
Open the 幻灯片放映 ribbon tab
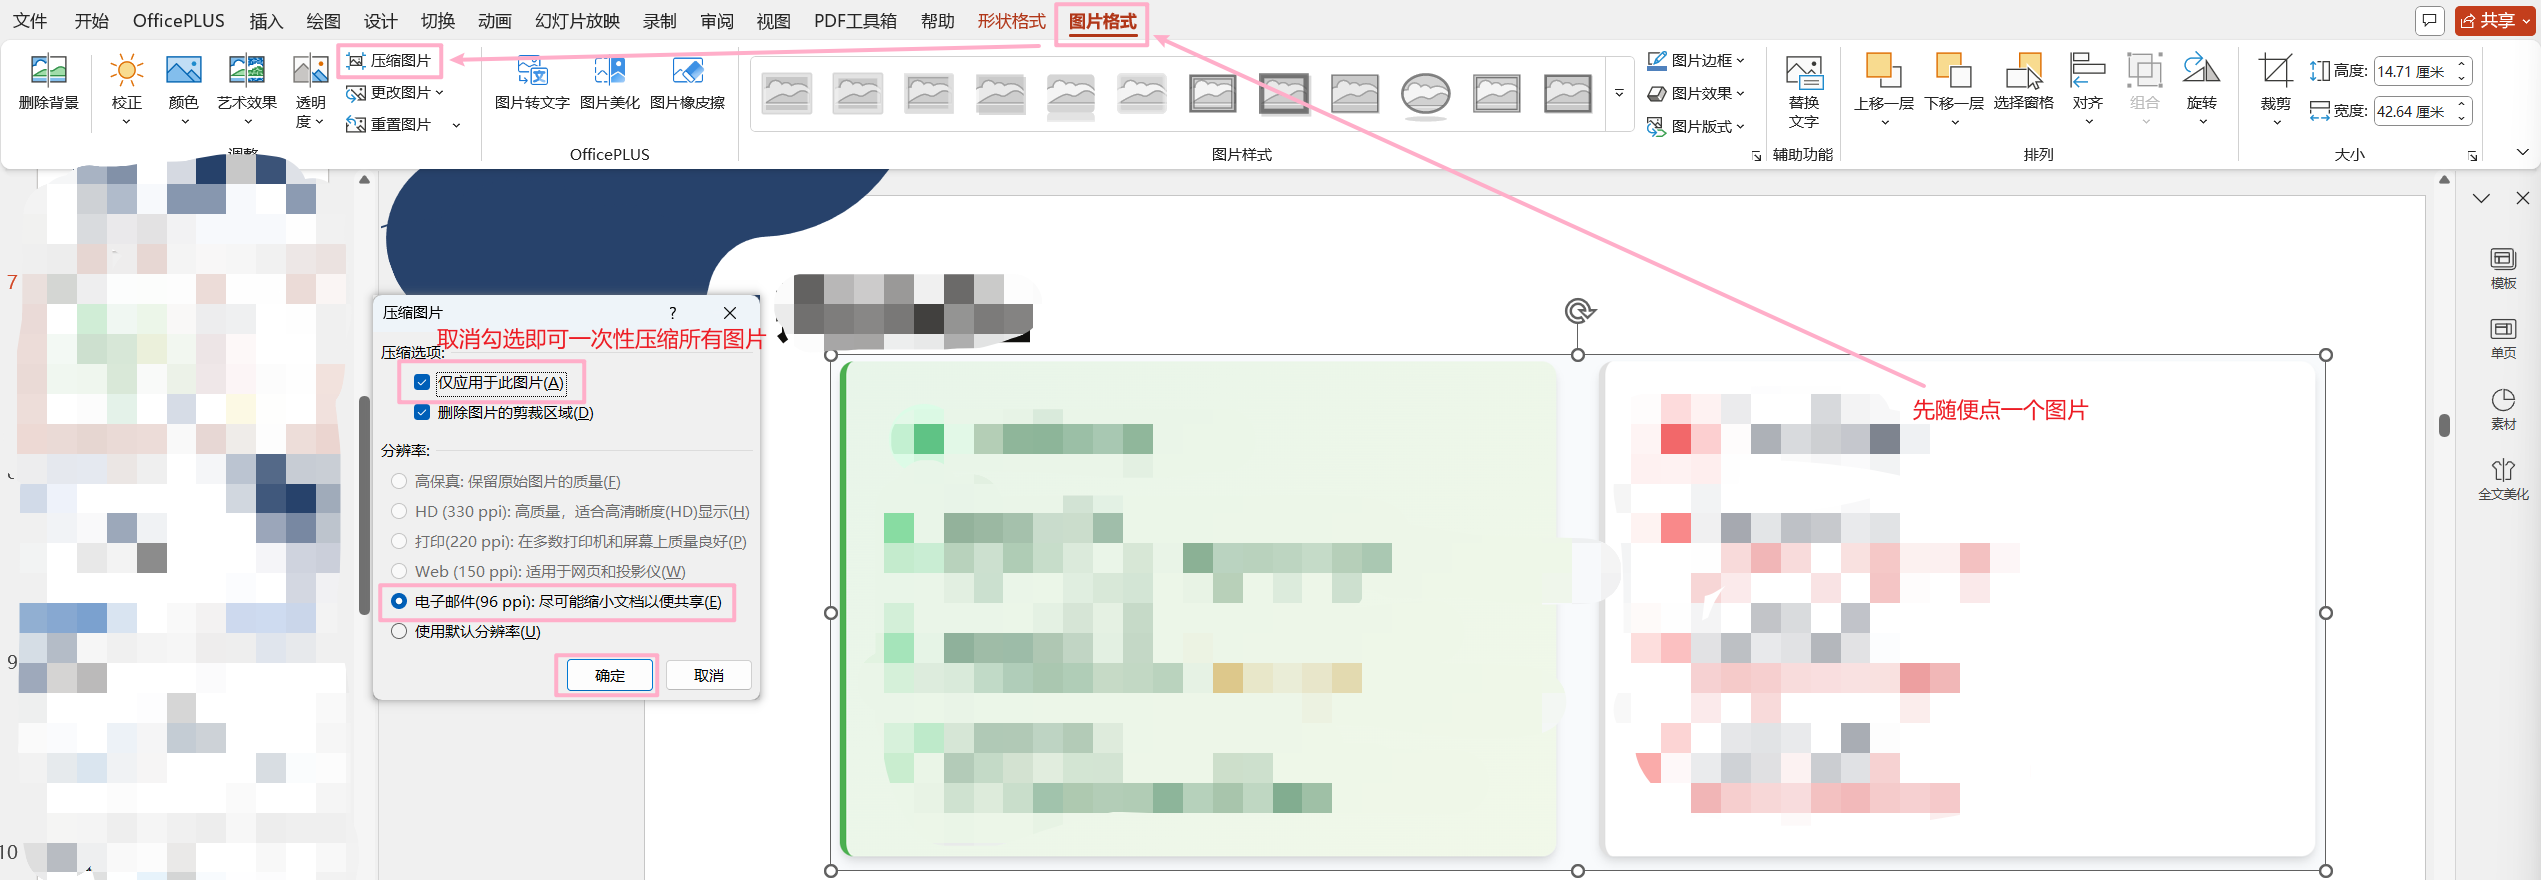click(x=577, y=21)
